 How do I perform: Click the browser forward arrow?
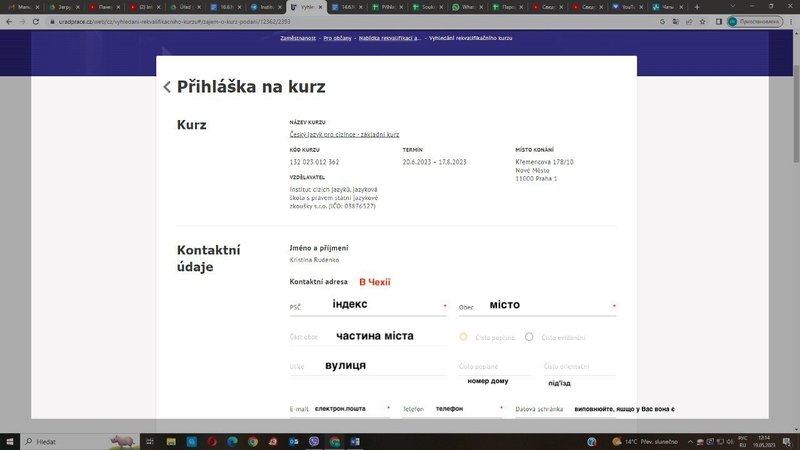point(22,21)
